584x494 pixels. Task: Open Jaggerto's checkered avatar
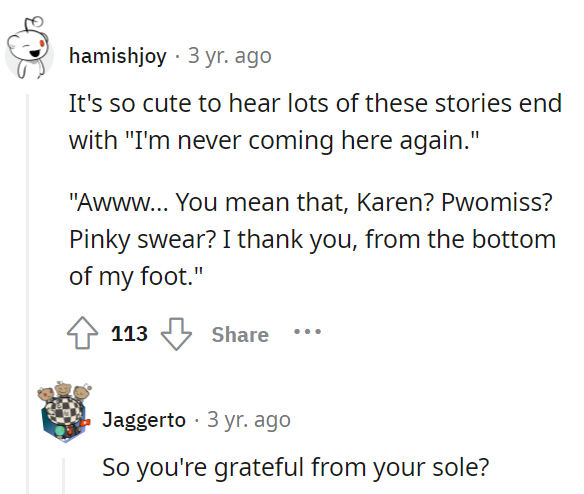(64, 412)
